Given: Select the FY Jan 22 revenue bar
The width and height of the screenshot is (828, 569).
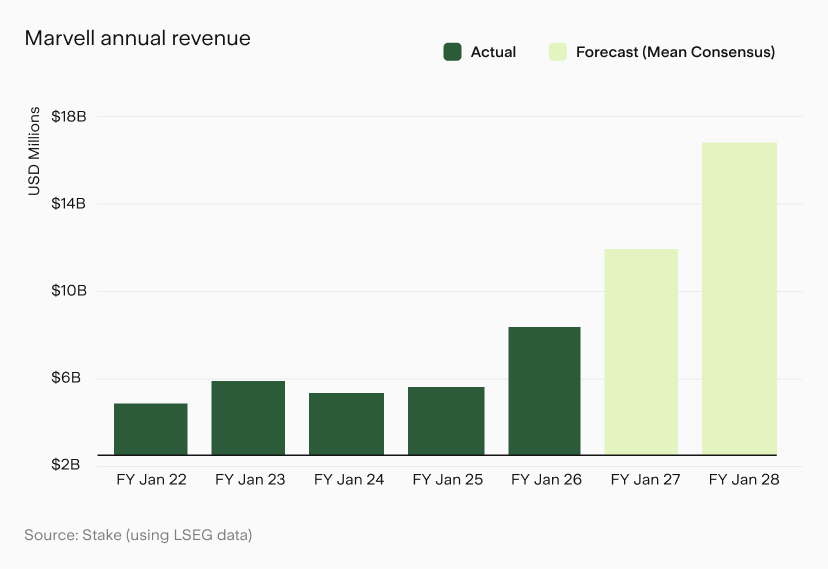Looking at the screenshot, I should coord(150,429).
